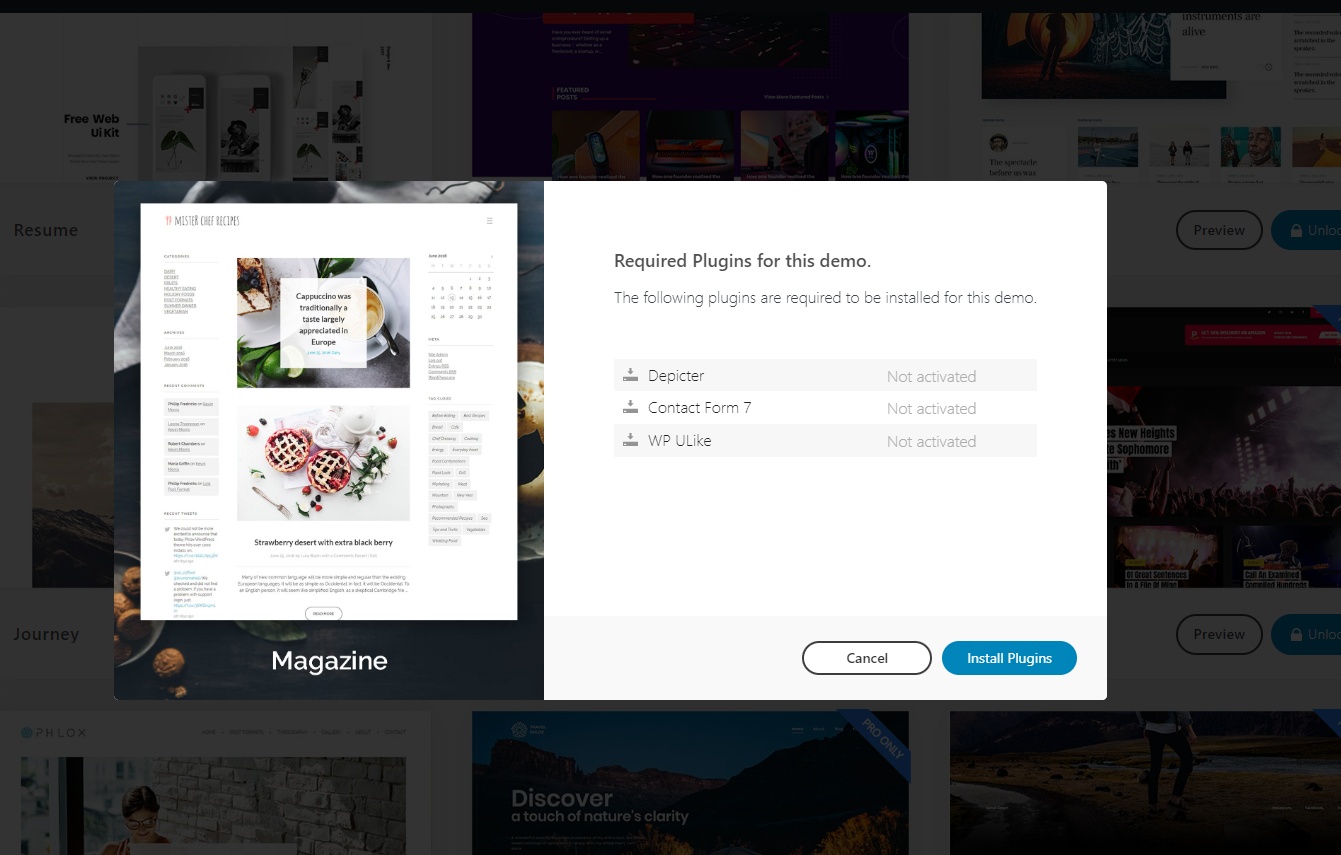Viewport: 1341px width, 855px height.
Task: Click the download icon beside WP ULike
Action: 630,440
